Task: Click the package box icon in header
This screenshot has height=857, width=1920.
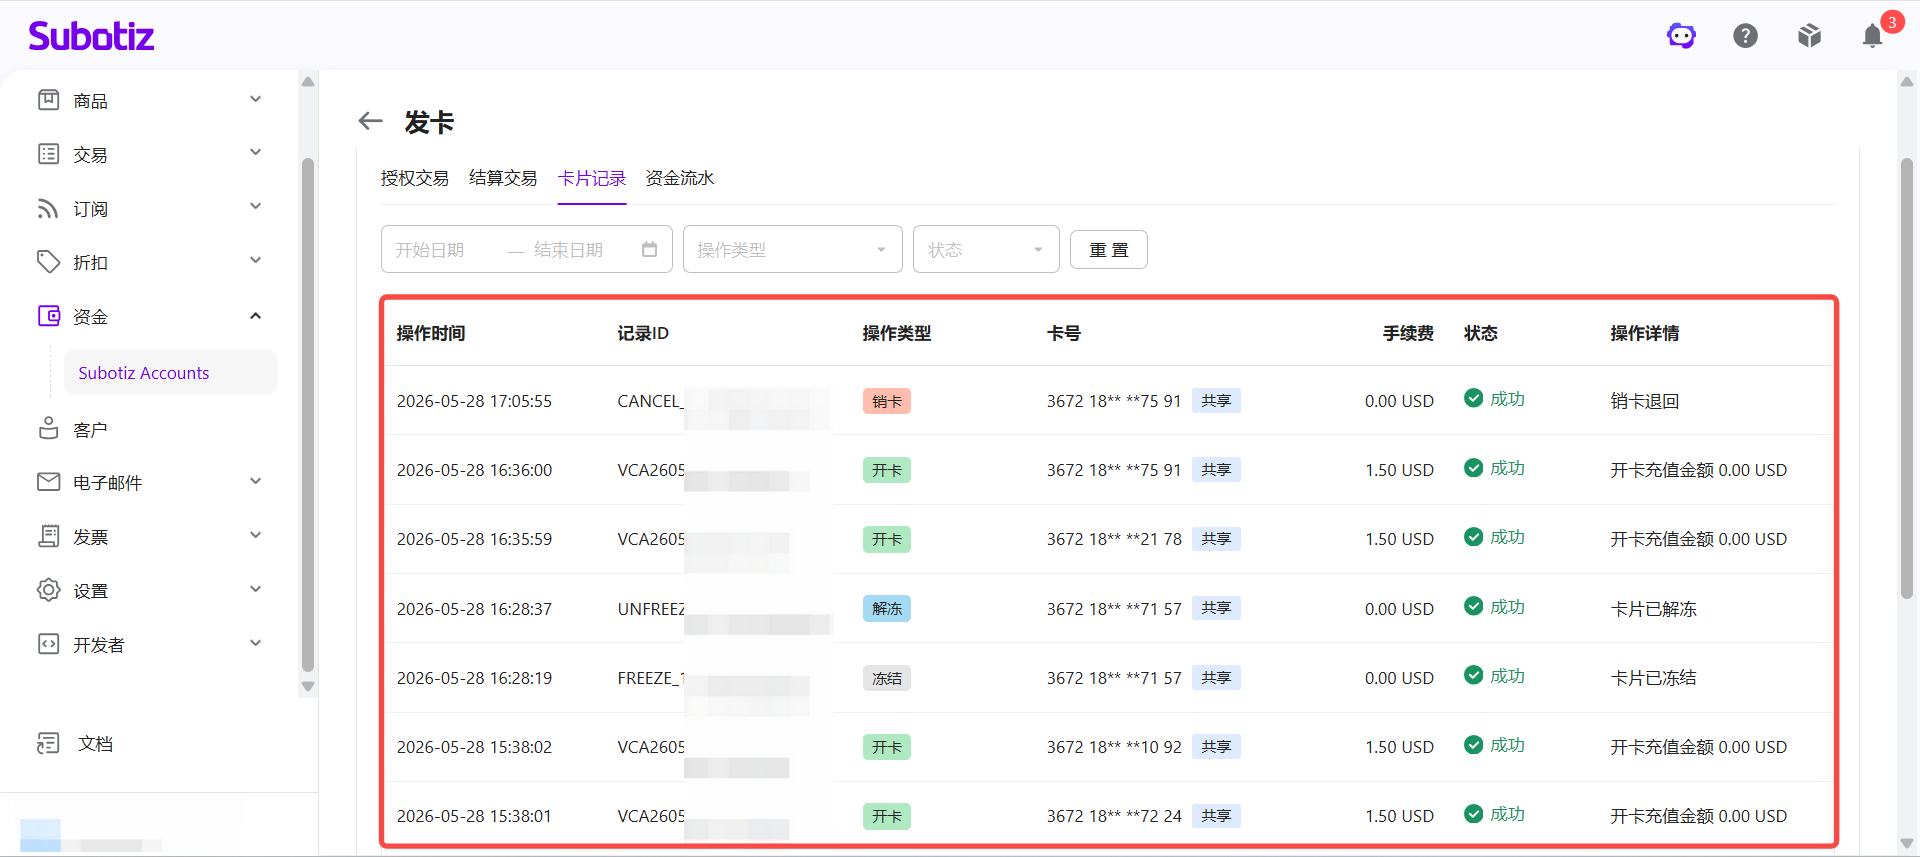Action: pyautogui.click(x=1809, y=36)
